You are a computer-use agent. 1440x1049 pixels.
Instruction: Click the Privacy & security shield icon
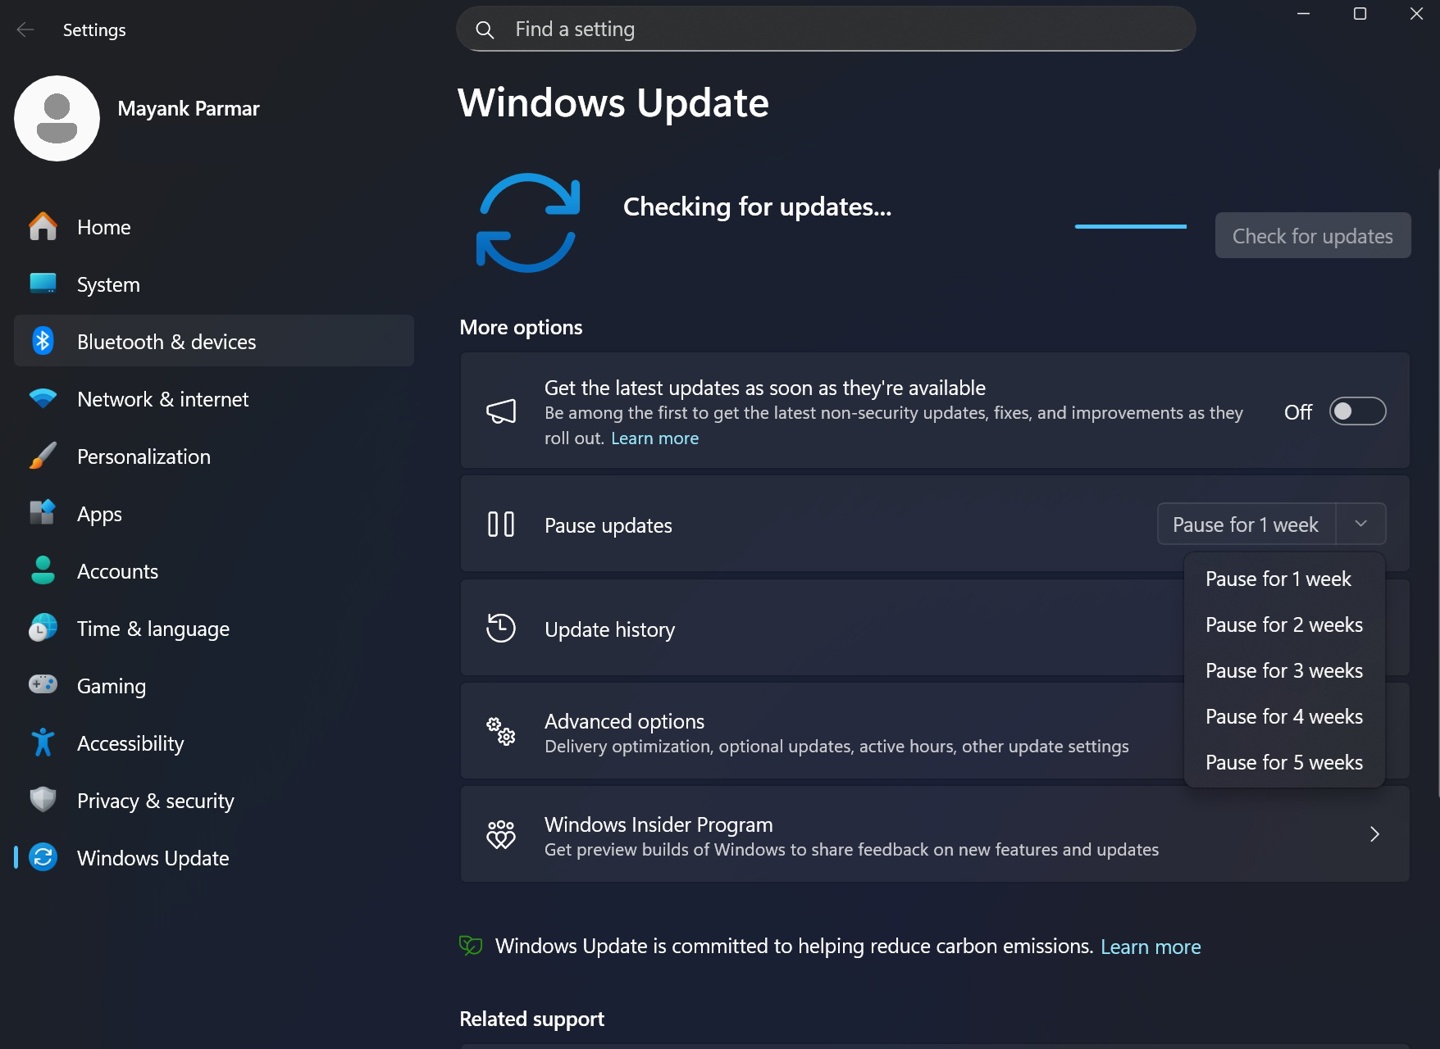[x=43, y=800]
